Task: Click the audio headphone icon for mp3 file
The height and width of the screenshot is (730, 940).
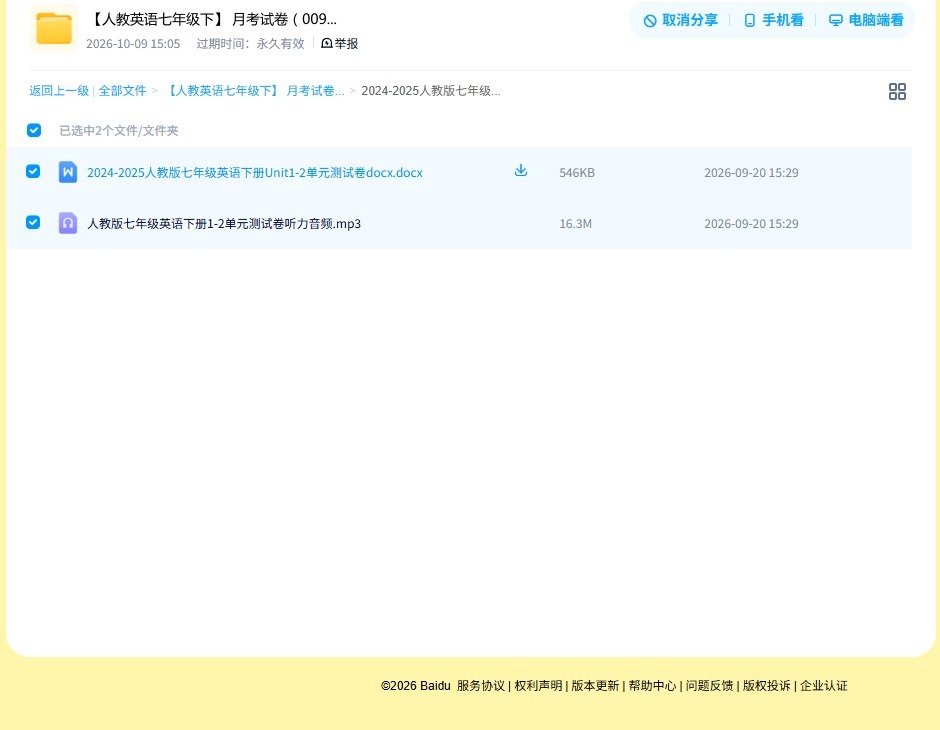Action: pos(68,224)
